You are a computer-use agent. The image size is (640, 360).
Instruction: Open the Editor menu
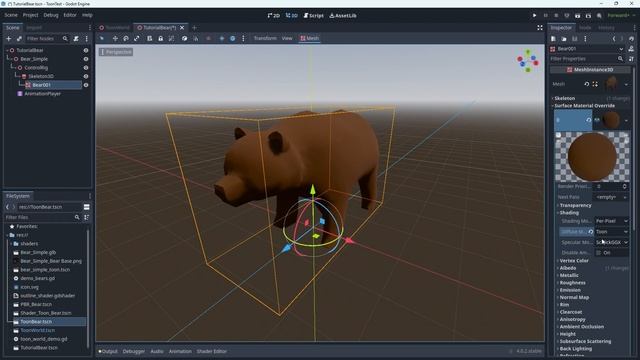(70, 15)
